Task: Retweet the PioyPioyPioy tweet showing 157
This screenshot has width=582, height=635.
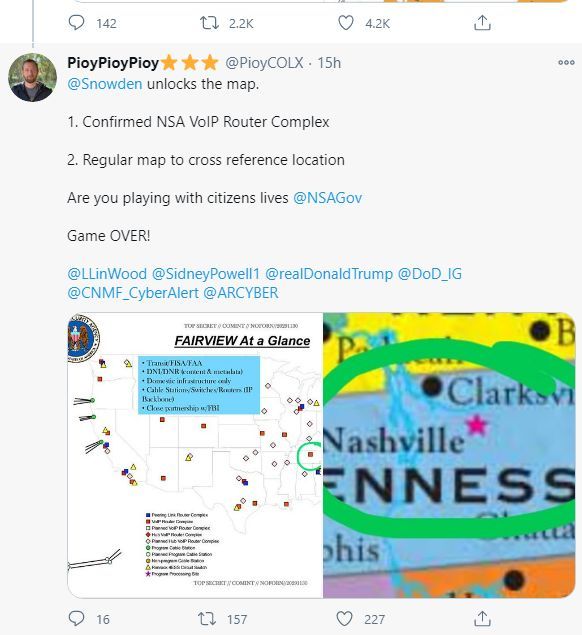Action: [207, 619]
